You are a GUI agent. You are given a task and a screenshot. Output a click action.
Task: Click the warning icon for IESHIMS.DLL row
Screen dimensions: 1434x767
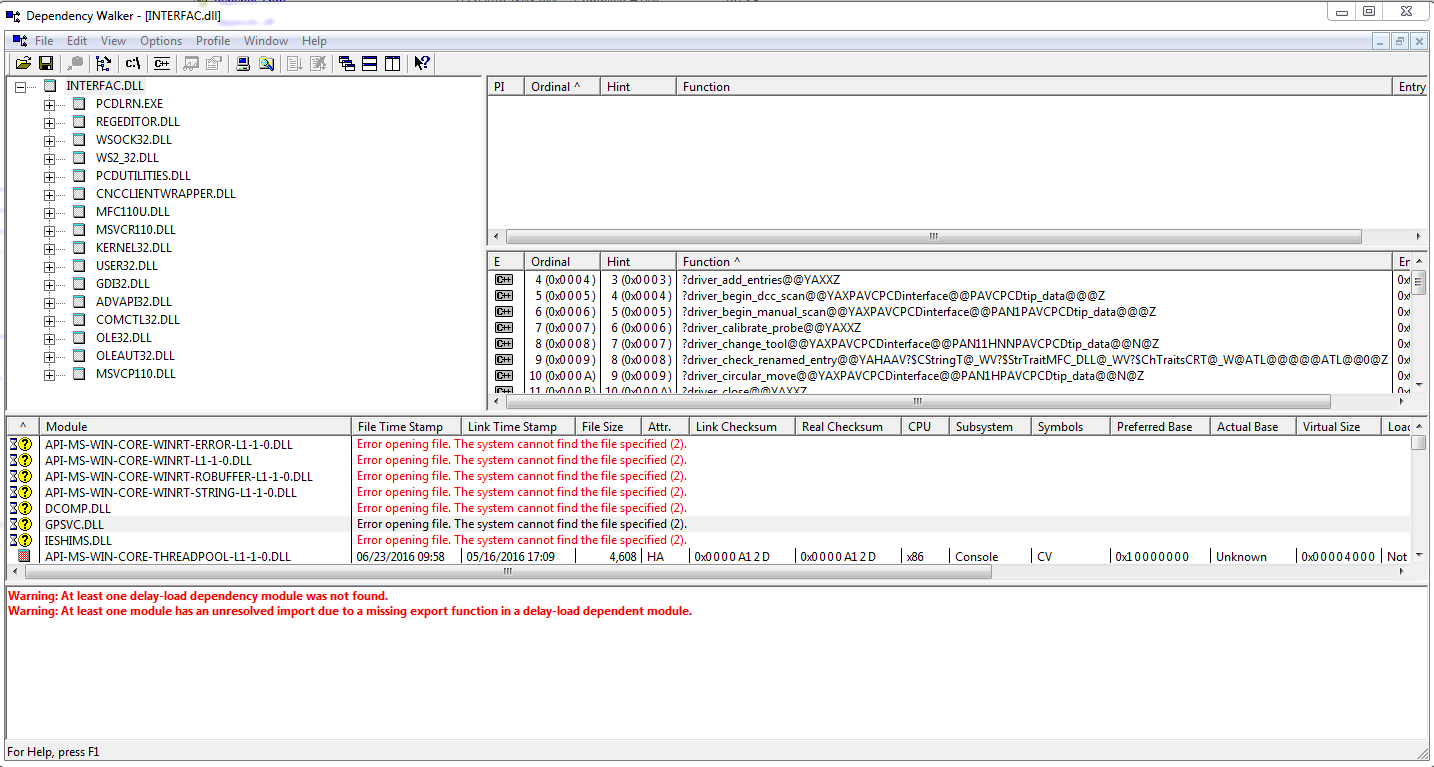click(21, 540)
